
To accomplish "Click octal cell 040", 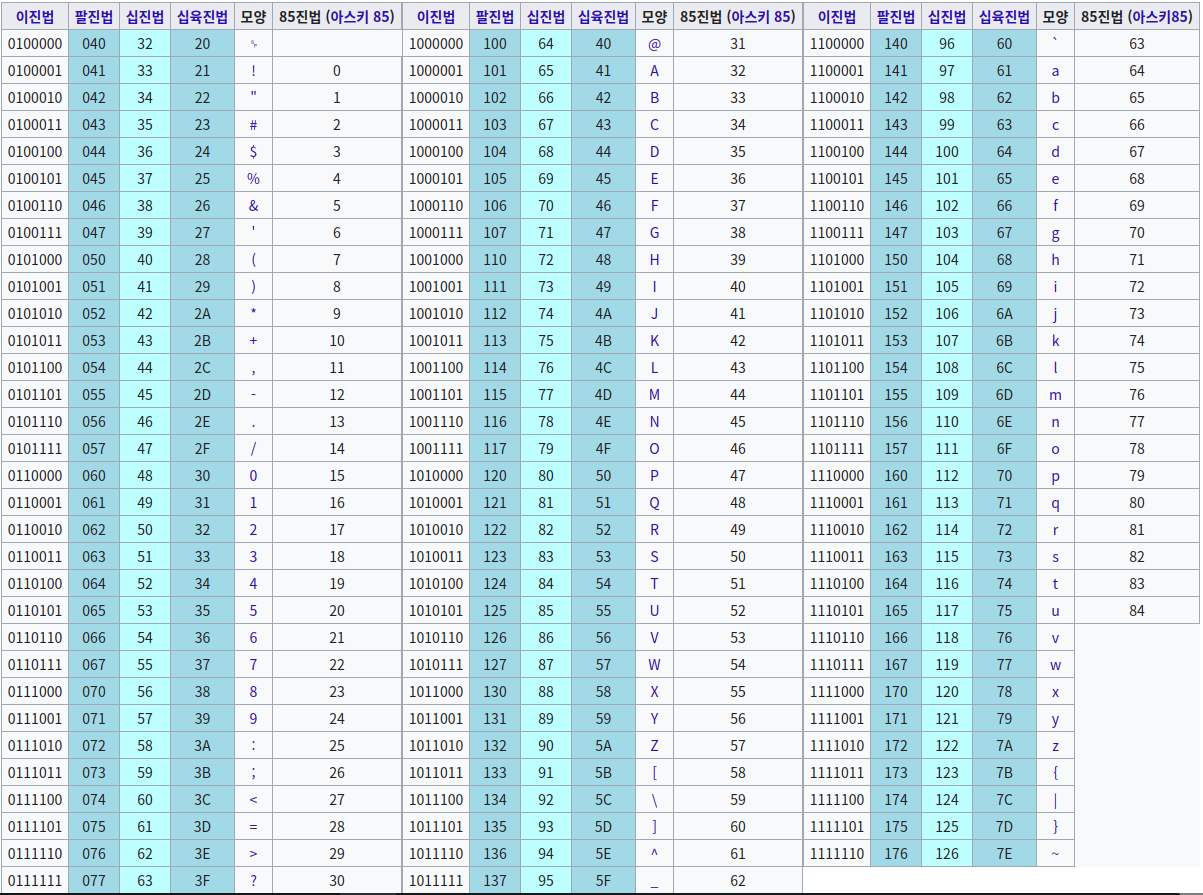I will 94,44.
